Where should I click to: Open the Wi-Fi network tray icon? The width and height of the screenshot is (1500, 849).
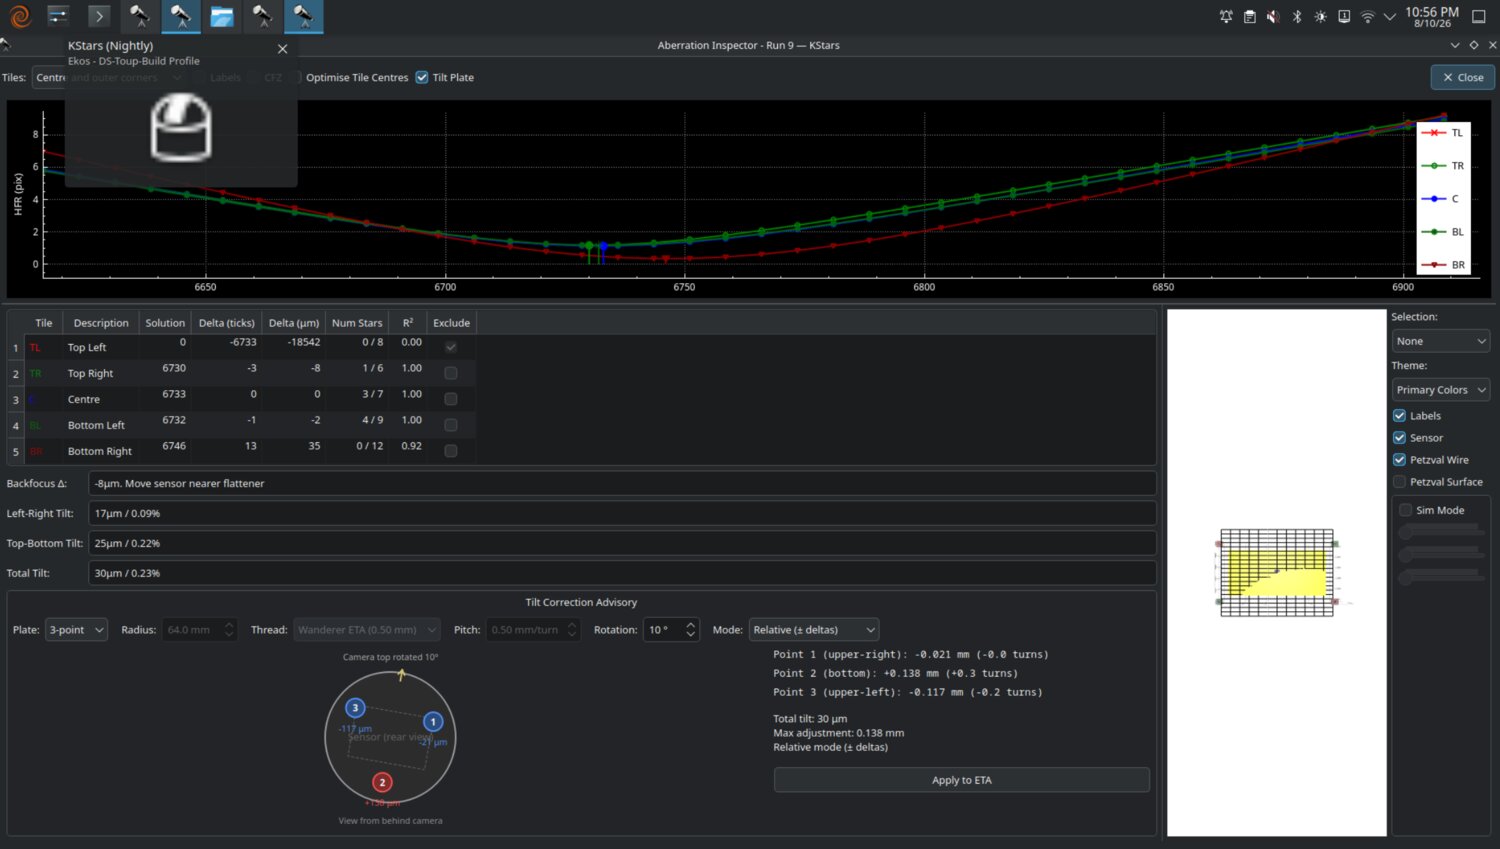click(1367, 17)
